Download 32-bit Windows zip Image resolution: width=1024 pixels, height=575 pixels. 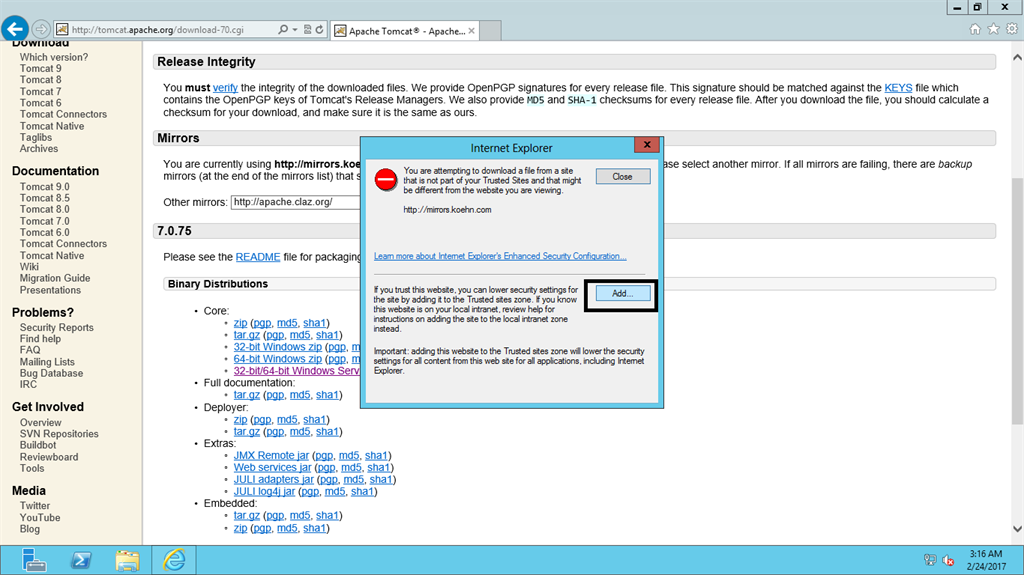pyautogui.click(x=278, y=347)
